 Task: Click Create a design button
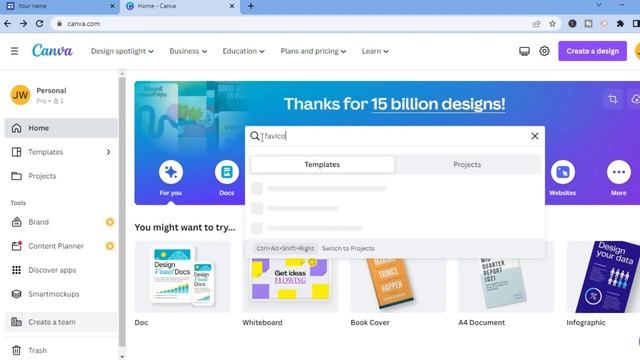(592, 51)
